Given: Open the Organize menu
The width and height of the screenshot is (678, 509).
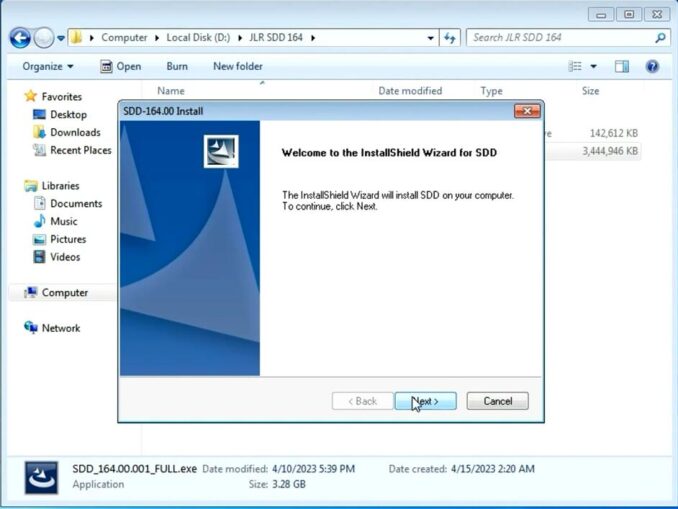Looking at the screenshot, I should 48,66.
